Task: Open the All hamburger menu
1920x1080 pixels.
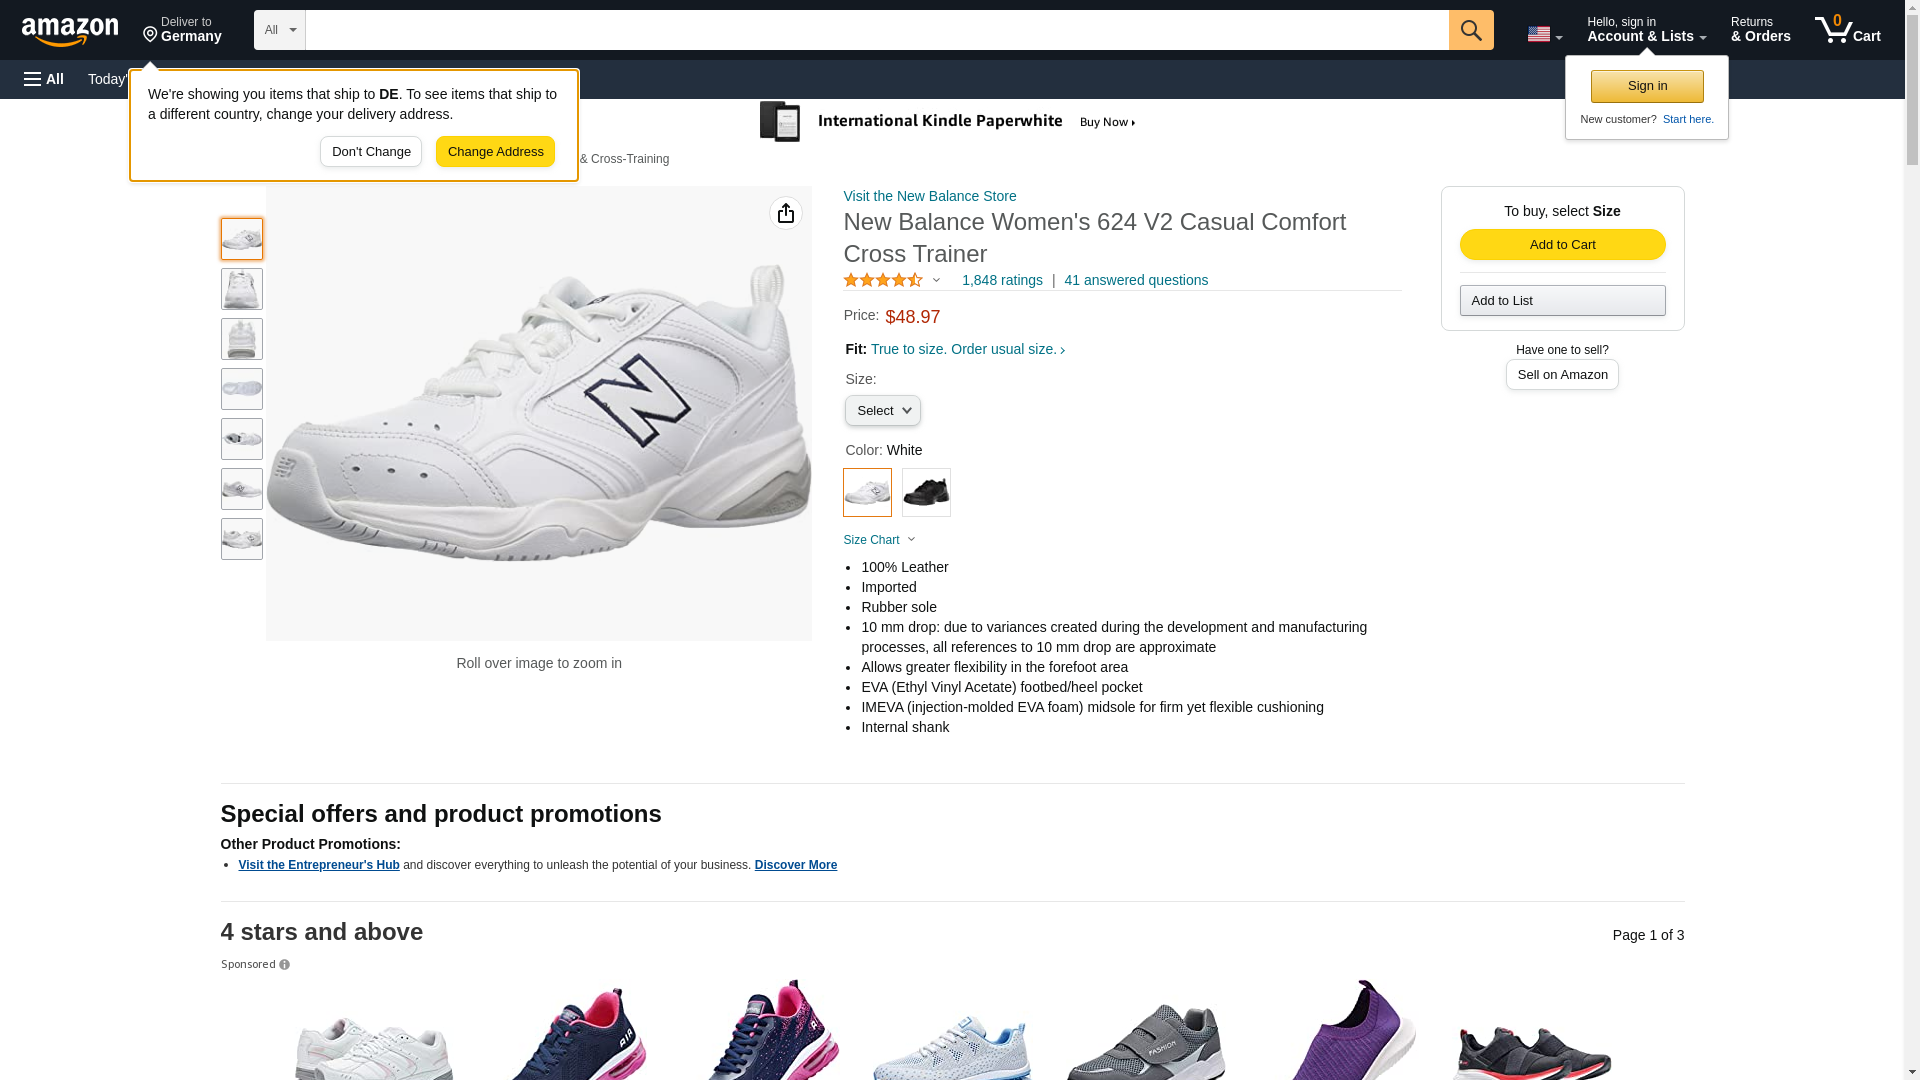Action: (44, 79)
